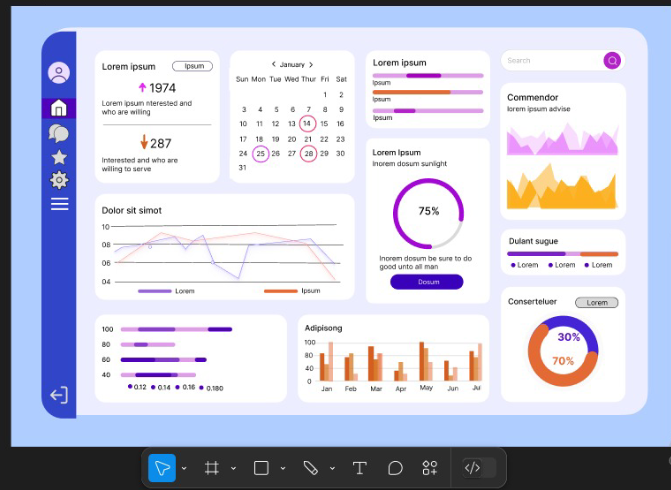The image size is (671, 490).
Task: Click the home icon in dashboard sidebar
Action: (x=59, y=108)
